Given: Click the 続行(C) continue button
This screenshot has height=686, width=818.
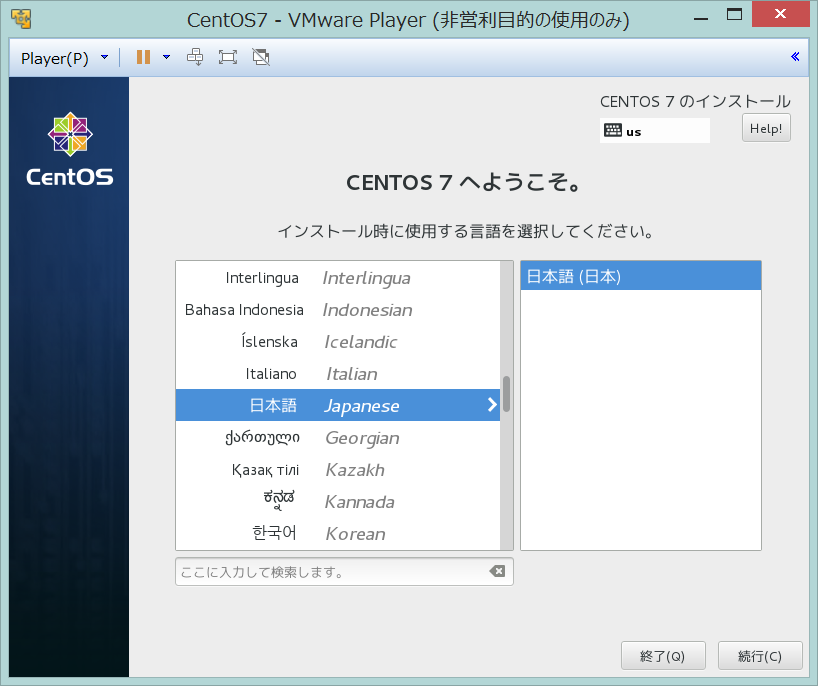Looking at the screenshot, I should (x=760, y=656).
